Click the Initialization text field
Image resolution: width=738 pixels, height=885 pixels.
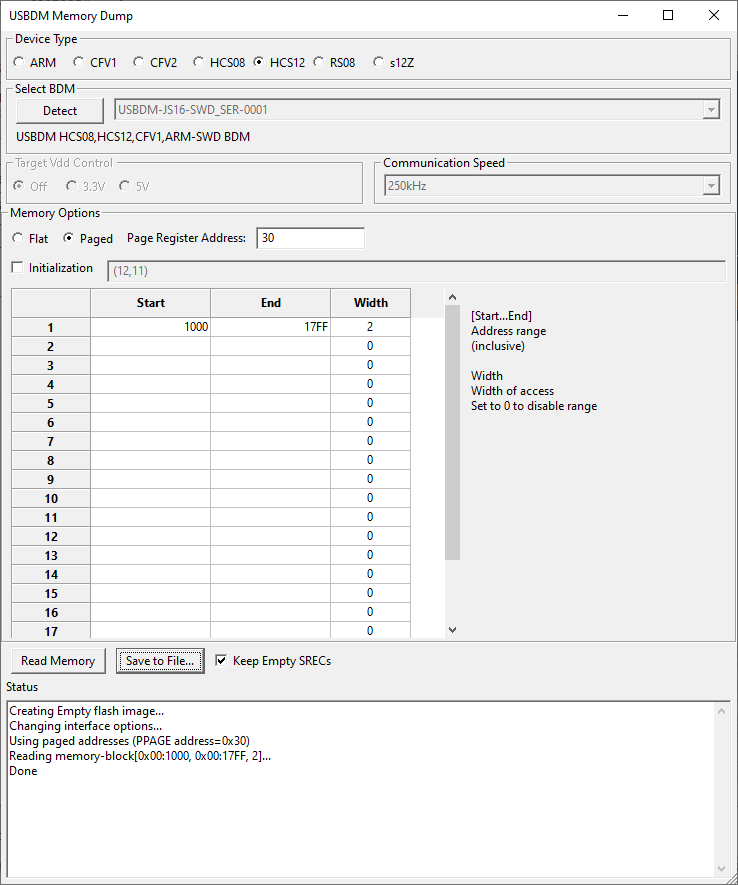(416, 271)
